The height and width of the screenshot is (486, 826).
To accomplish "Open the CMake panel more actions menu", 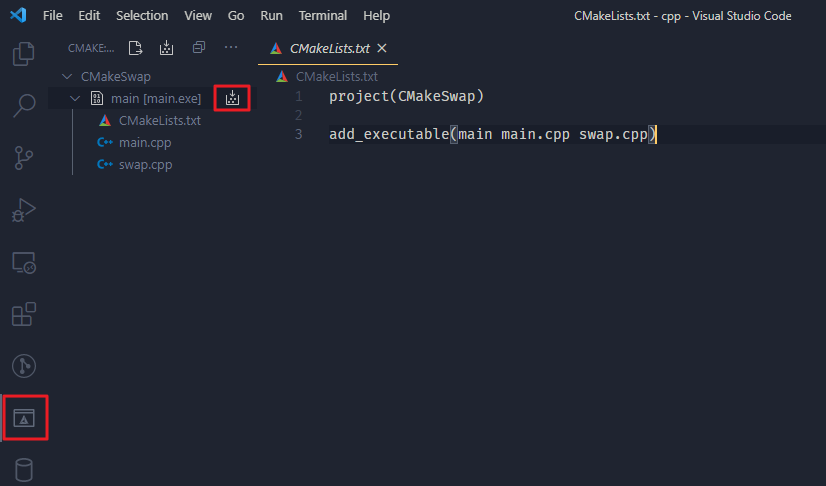I will click(231, 47).
